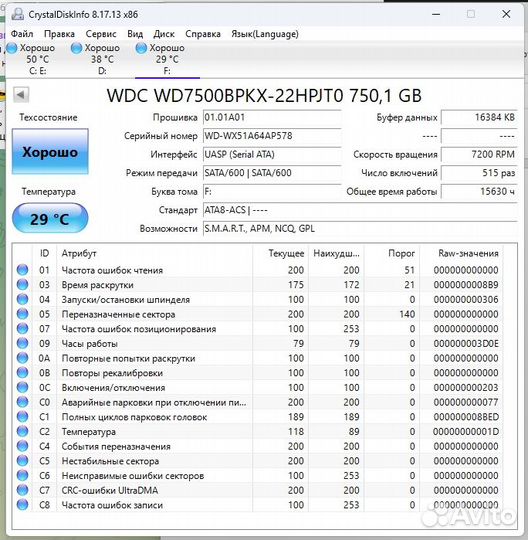Image resolution: width=528 pixels, height=540 pixels.
Task: Select the Часы работы attribute row
Action: (258, 343)
